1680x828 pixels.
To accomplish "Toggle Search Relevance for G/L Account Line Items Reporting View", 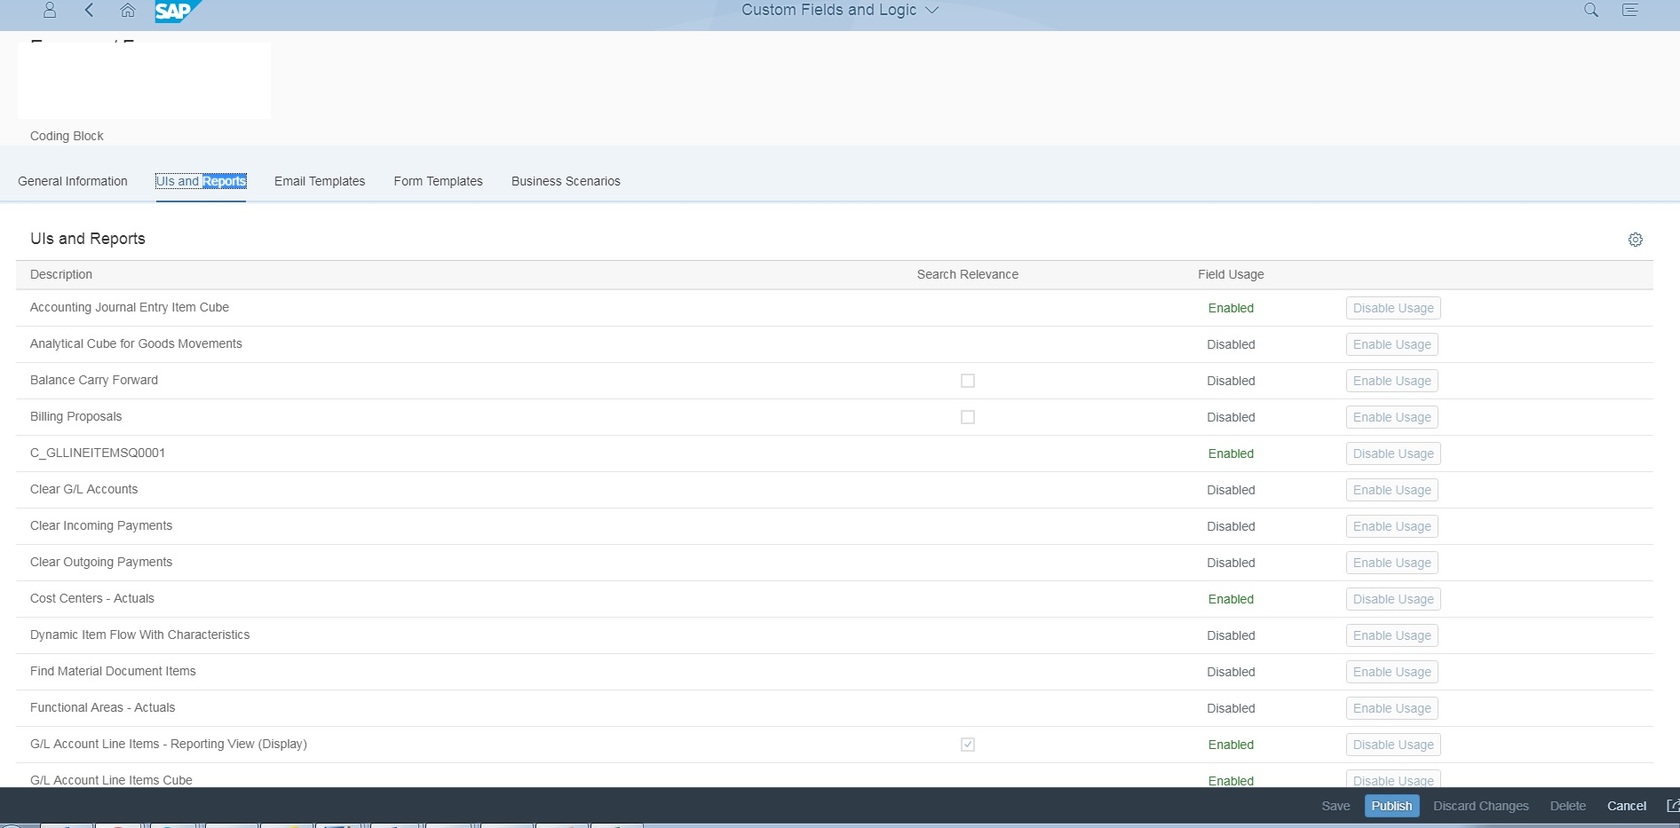I will 967,745.
